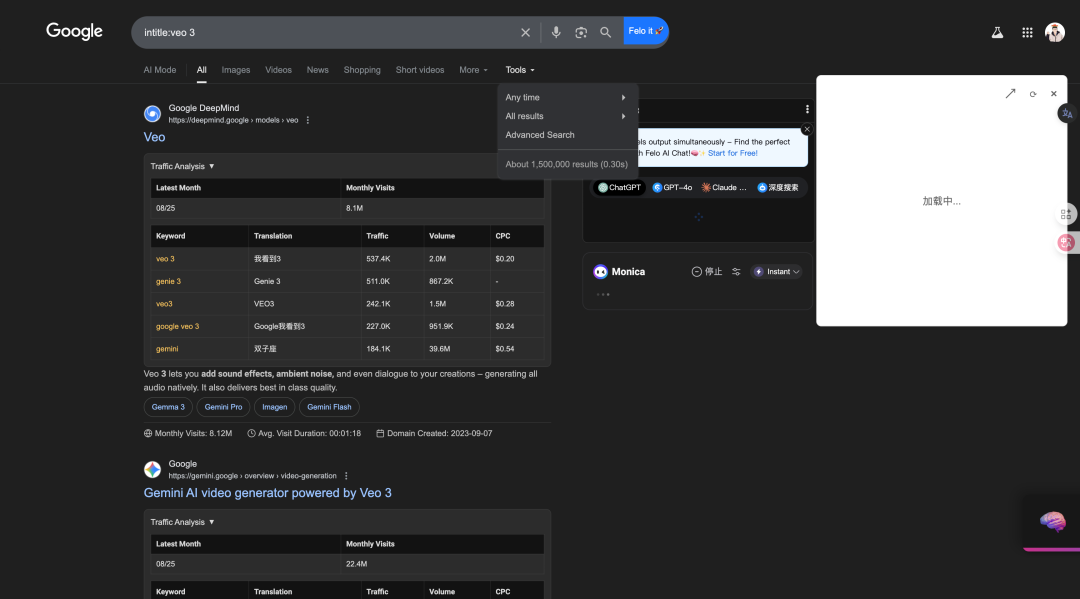Viewport: 1080px width, 599px height.
Task: Open Search Labs flask icon
Action: [x=997, y=32]
